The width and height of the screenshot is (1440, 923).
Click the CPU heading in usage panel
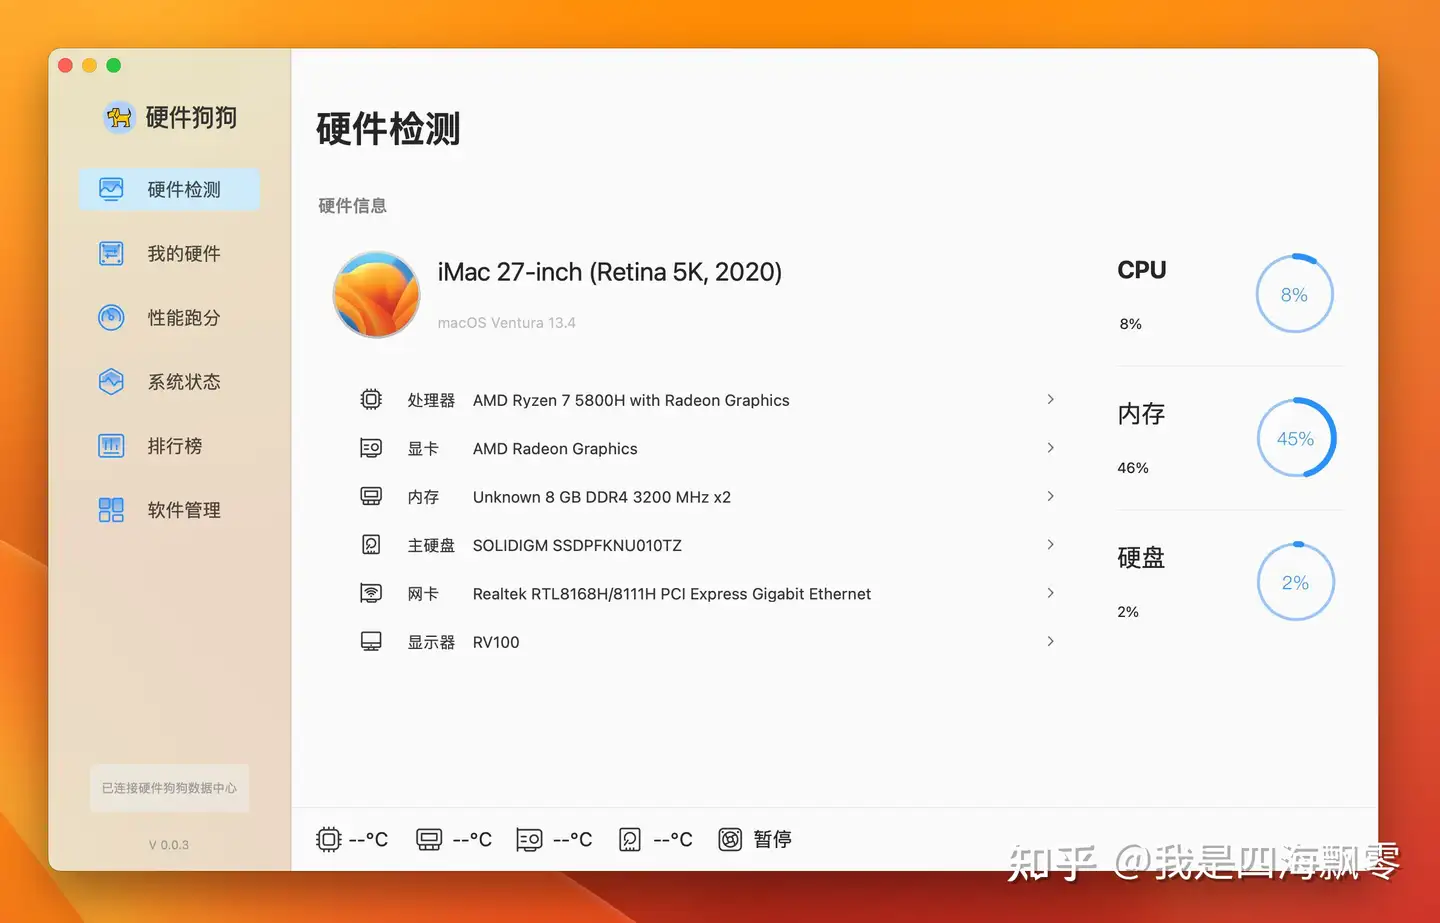click(1142, 270)
